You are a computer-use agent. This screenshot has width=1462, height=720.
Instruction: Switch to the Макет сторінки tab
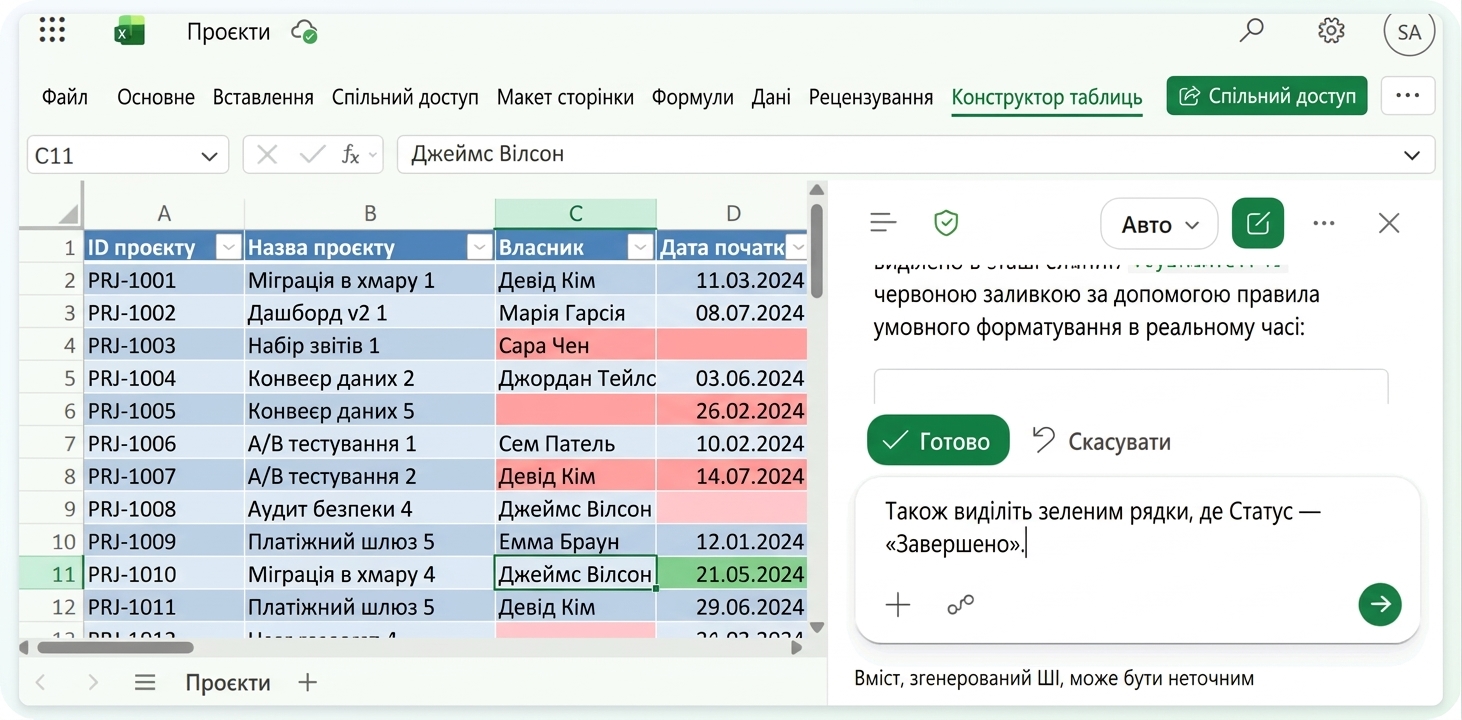point(565,97)
